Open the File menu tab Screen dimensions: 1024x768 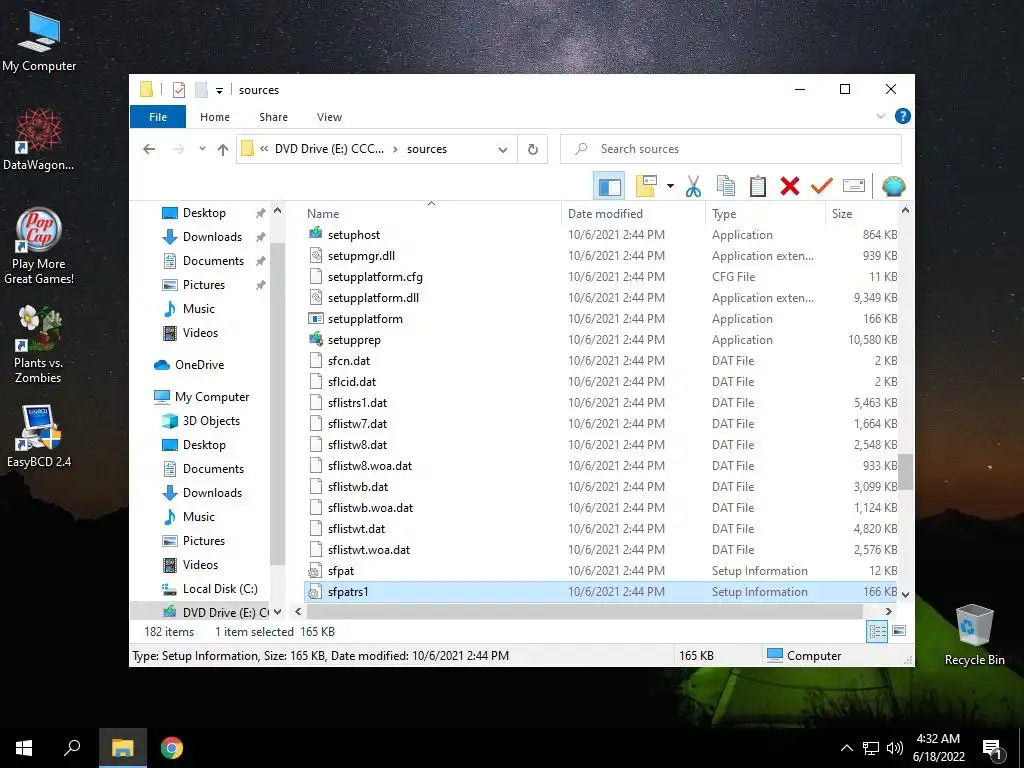point(158,117)
